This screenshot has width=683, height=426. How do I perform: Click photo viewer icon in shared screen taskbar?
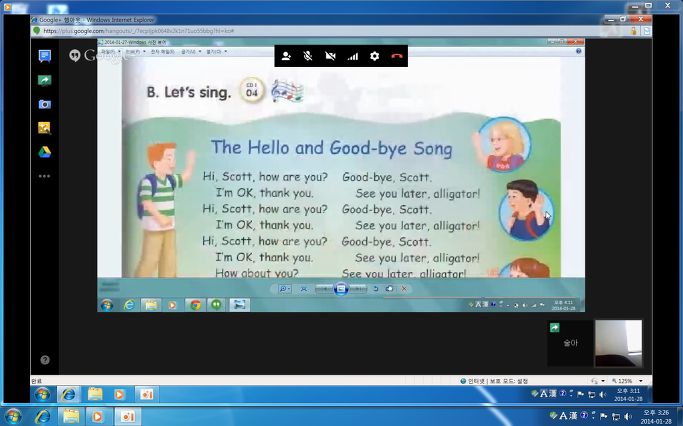point(240,305)
